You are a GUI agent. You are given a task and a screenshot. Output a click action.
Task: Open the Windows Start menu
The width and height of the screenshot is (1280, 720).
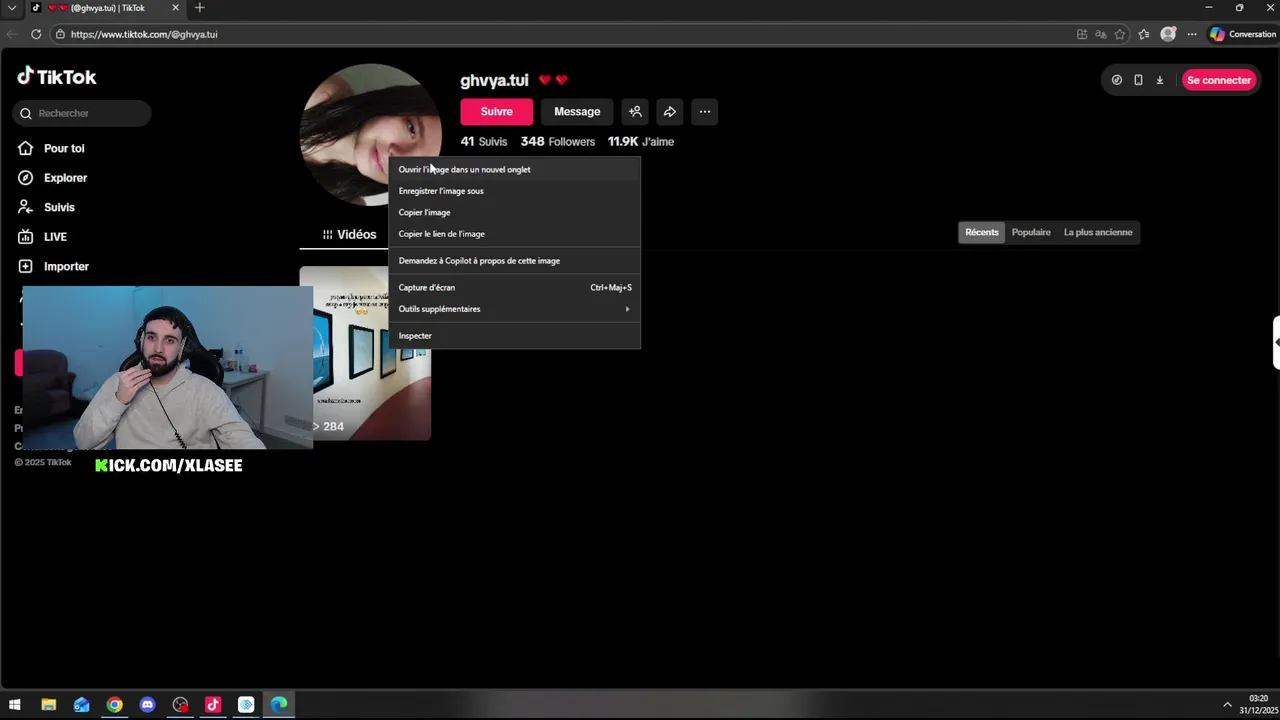pyautogui.click(x=15, y=705)
